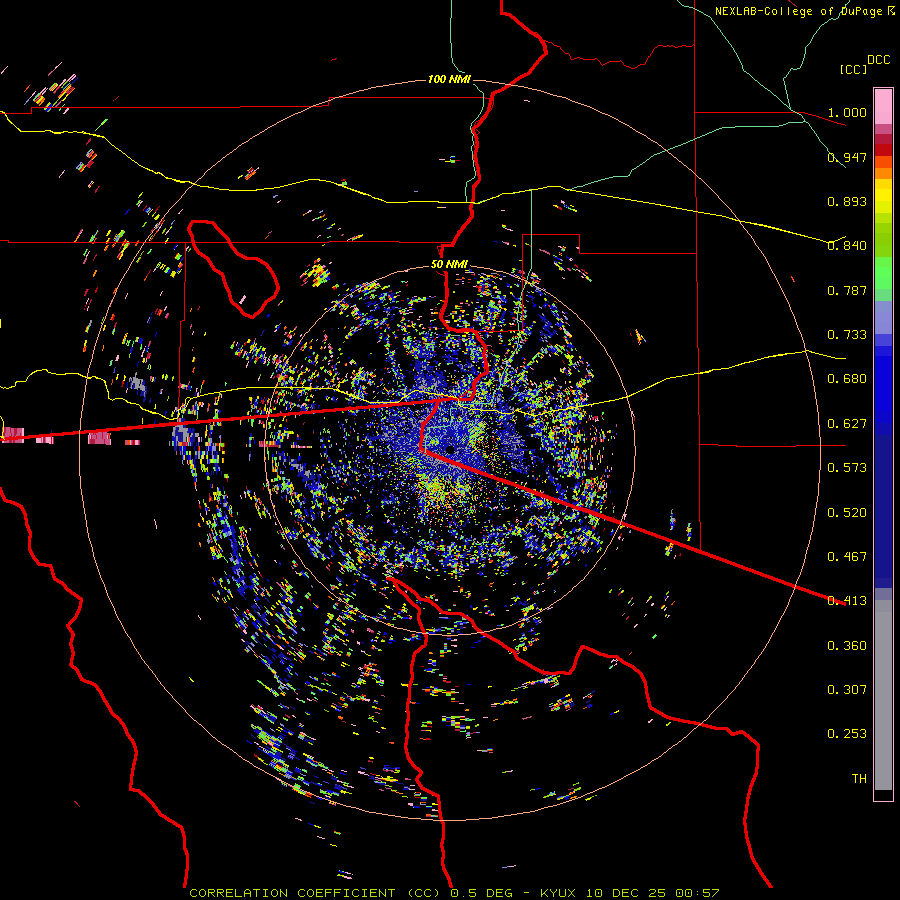The width and height of the screenshot is (900, 900).
Task: Click the TH threshold label on legend
Action: tap(859, 778)
